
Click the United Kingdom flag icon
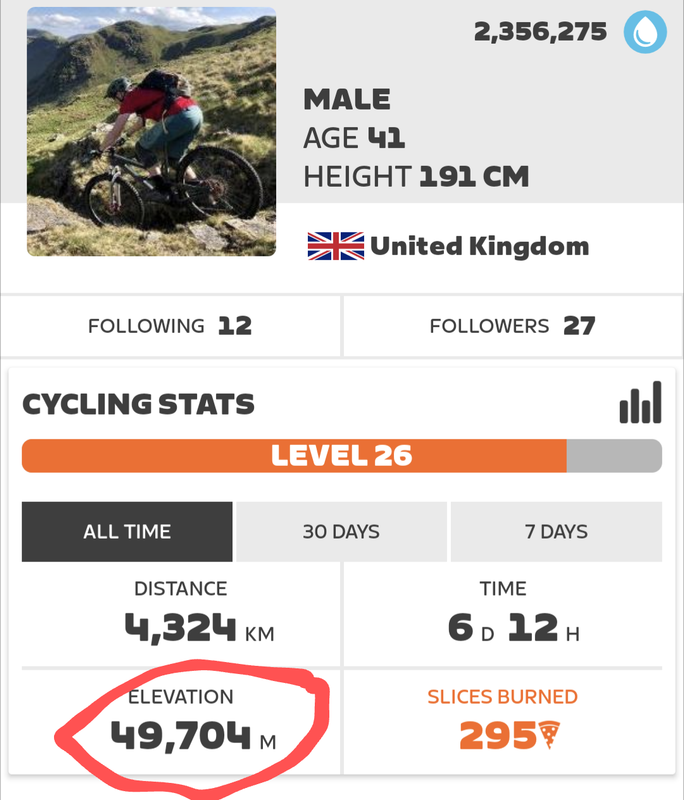tap(335, 246)
